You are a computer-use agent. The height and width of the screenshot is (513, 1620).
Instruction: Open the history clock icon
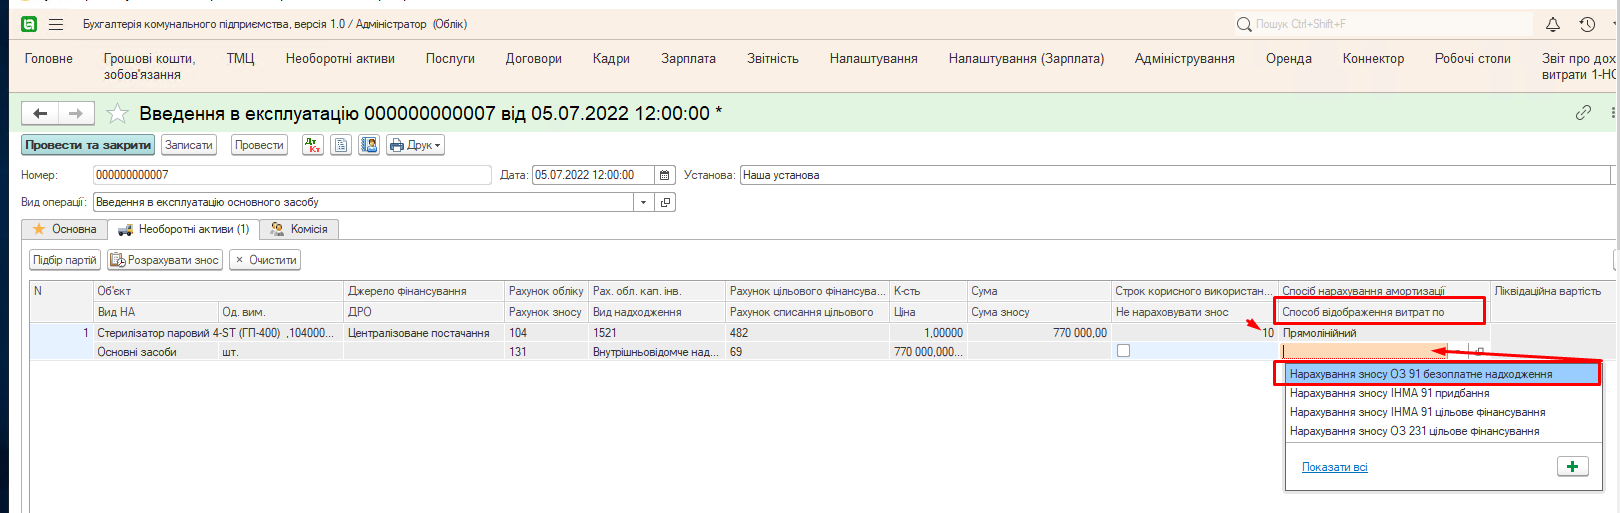pyautogui.click(x=1587, y=24)
